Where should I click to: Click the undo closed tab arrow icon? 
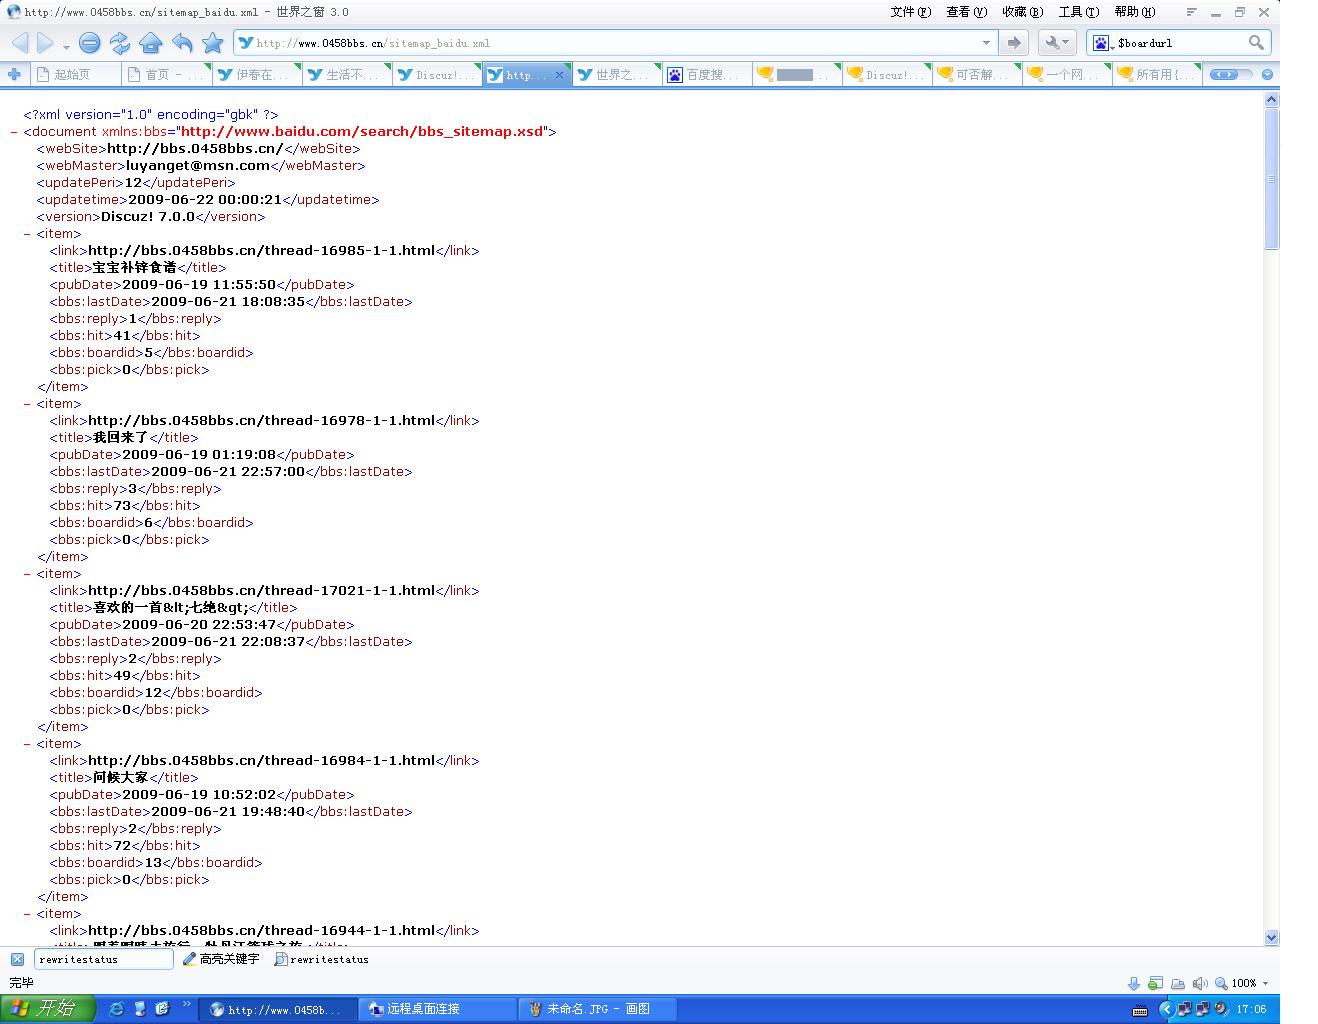[182, 43]
